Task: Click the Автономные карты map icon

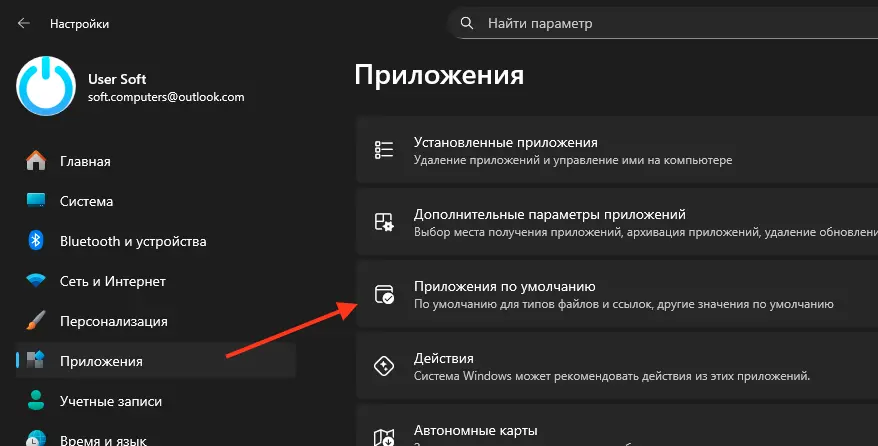Action: 384,438
